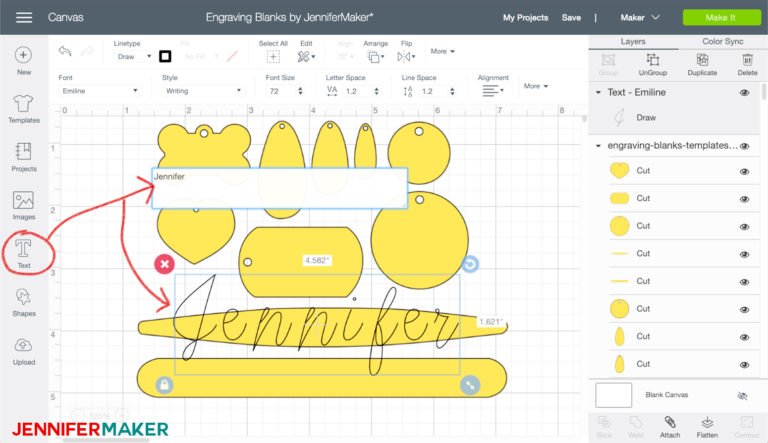Select the Text tool
Image resolution: width=768 pixels, height=443 pixels.
click(x=24, y=253)
